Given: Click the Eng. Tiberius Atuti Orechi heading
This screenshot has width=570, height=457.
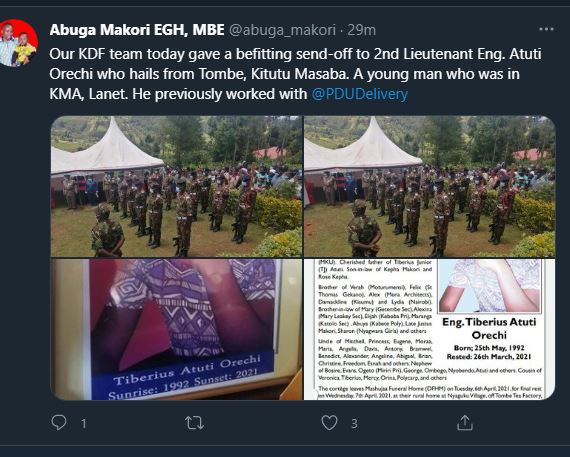Looking at the screenshot, I should click(x=489, y=328).
